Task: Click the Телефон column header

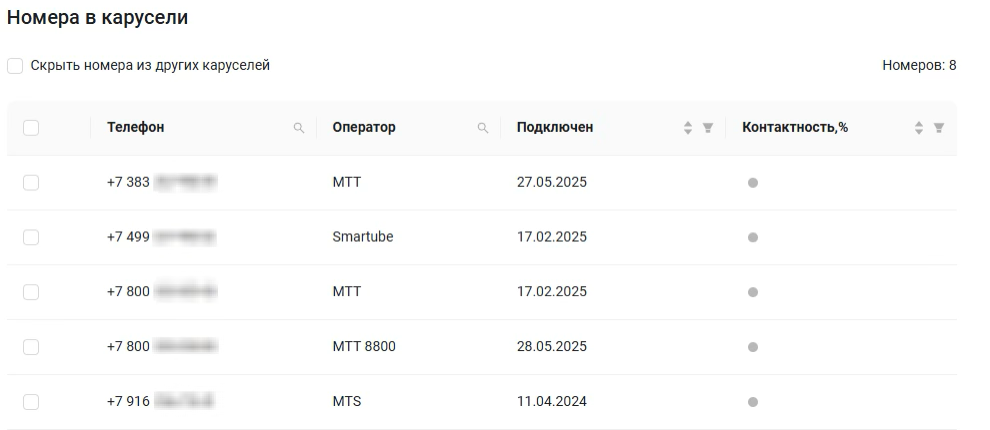Action: click(x=136, y=128)
